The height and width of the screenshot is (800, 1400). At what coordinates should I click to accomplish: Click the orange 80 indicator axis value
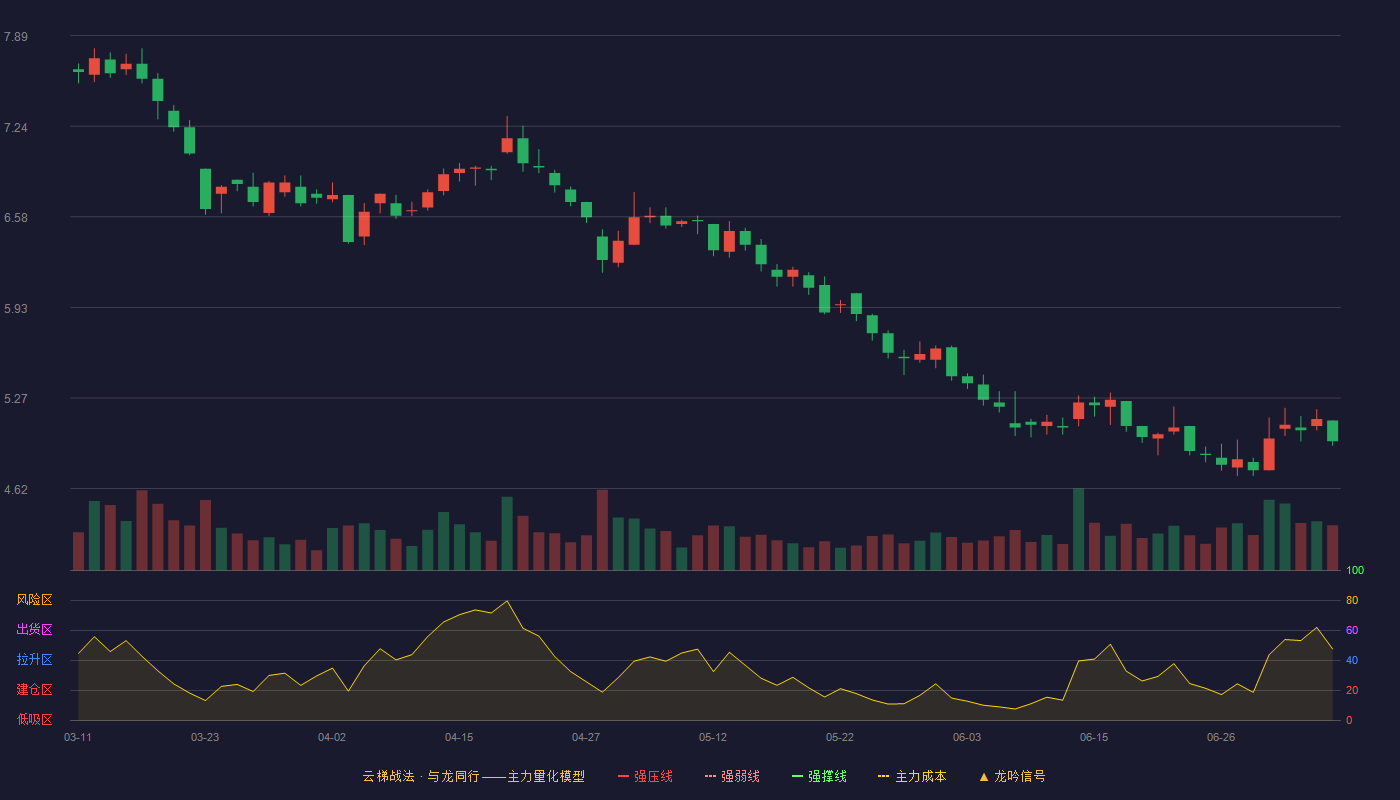coord(1352,600)
